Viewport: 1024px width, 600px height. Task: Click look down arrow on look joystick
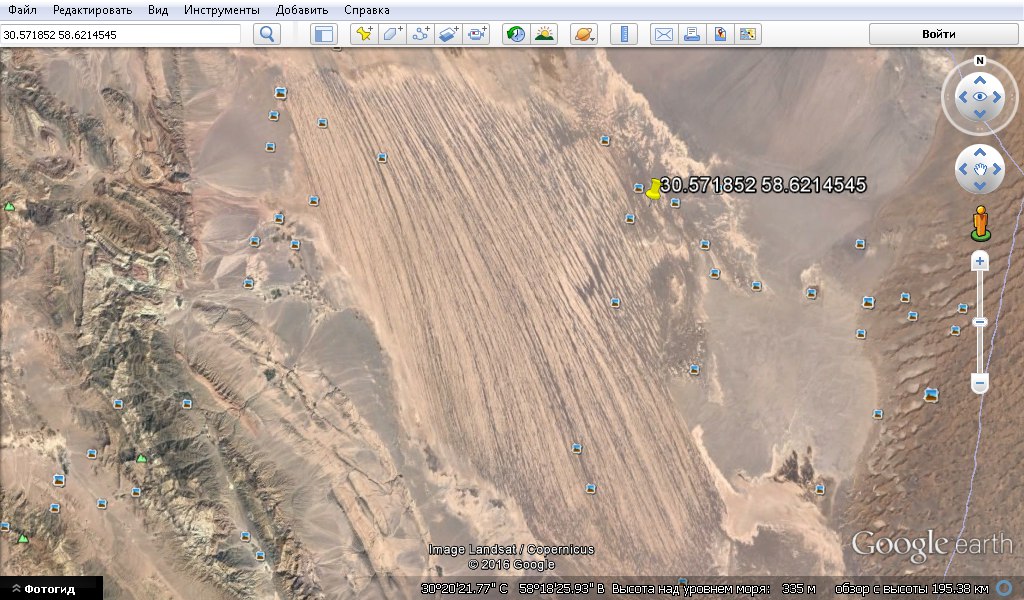pos(980,114)
